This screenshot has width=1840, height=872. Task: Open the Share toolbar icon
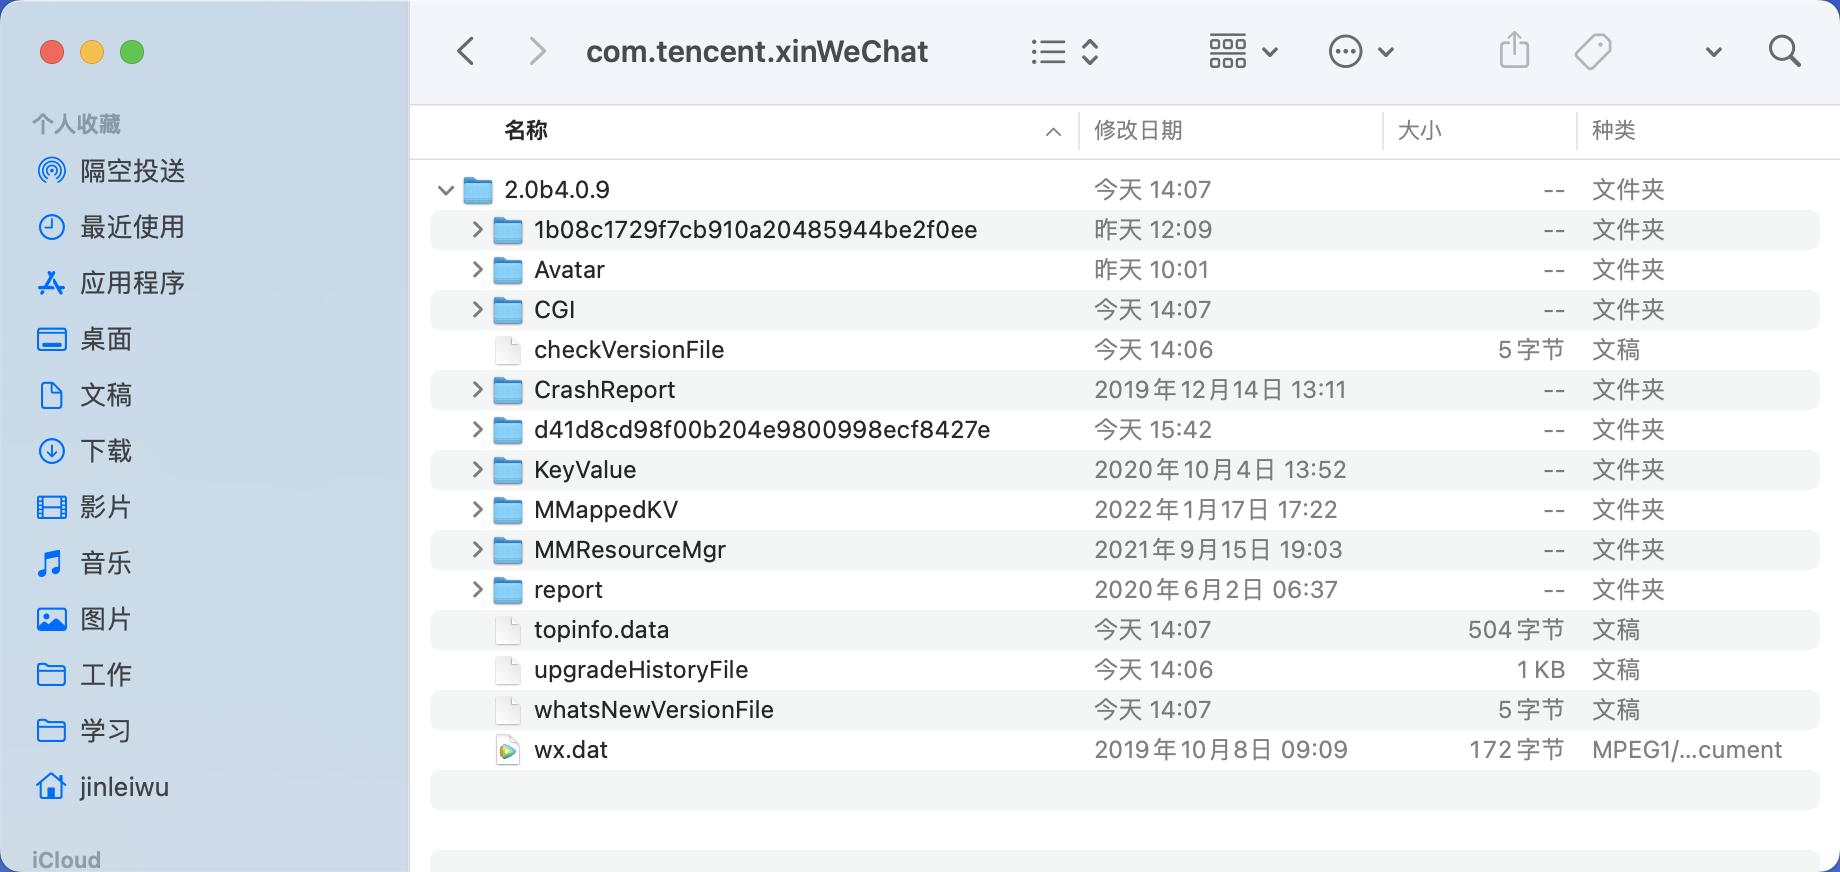(x=1514, y=51)
